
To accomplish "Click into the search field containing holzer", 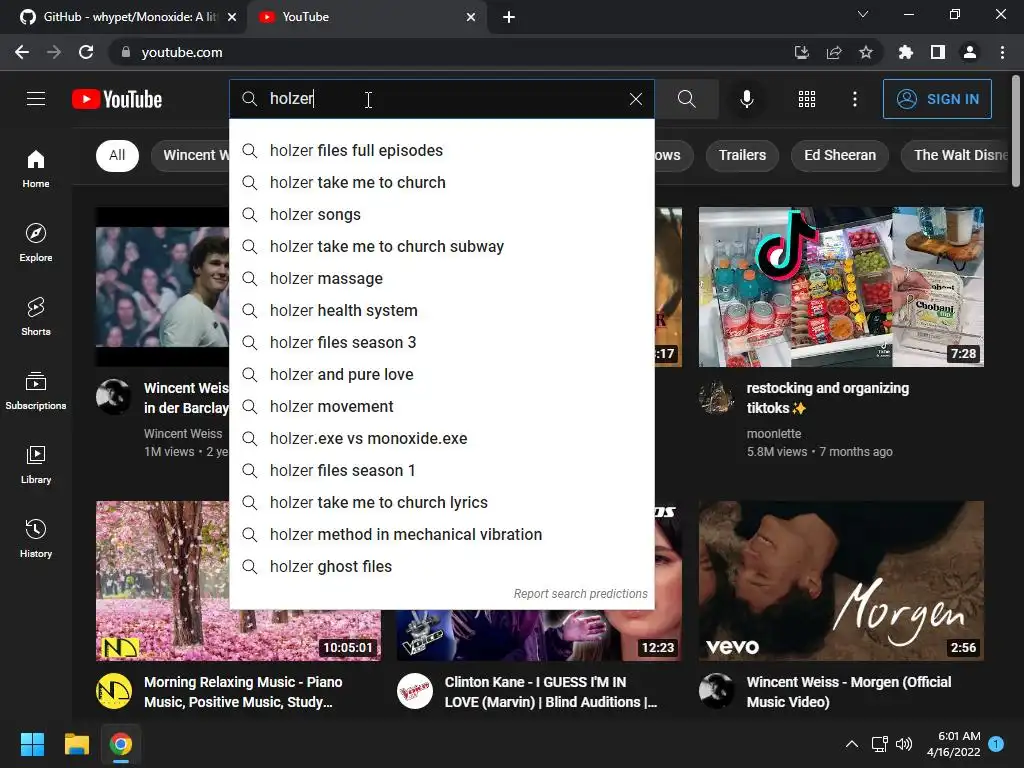I will pyautogui.click(x=441, y=99).
